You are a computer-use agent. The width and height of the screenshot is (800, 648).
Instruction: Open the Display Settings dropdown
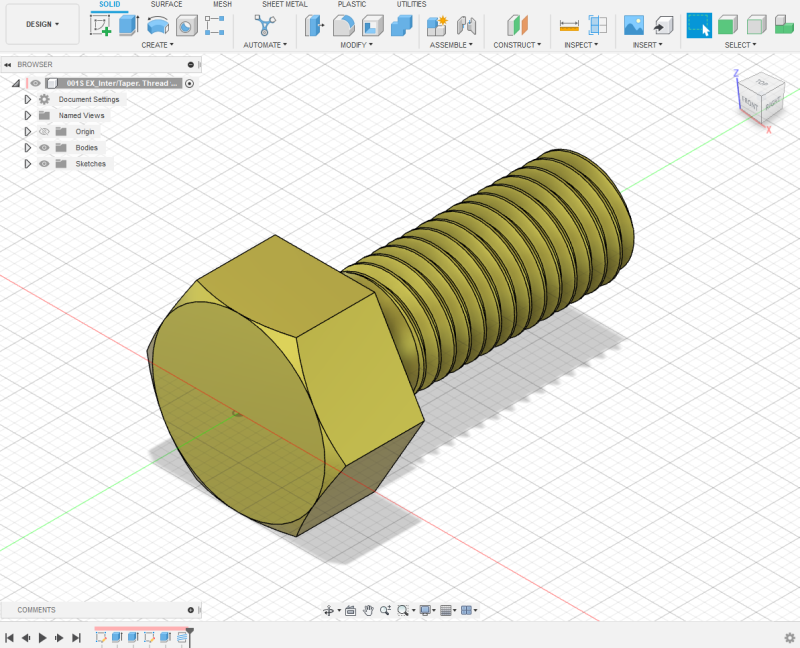coord(427,610)
